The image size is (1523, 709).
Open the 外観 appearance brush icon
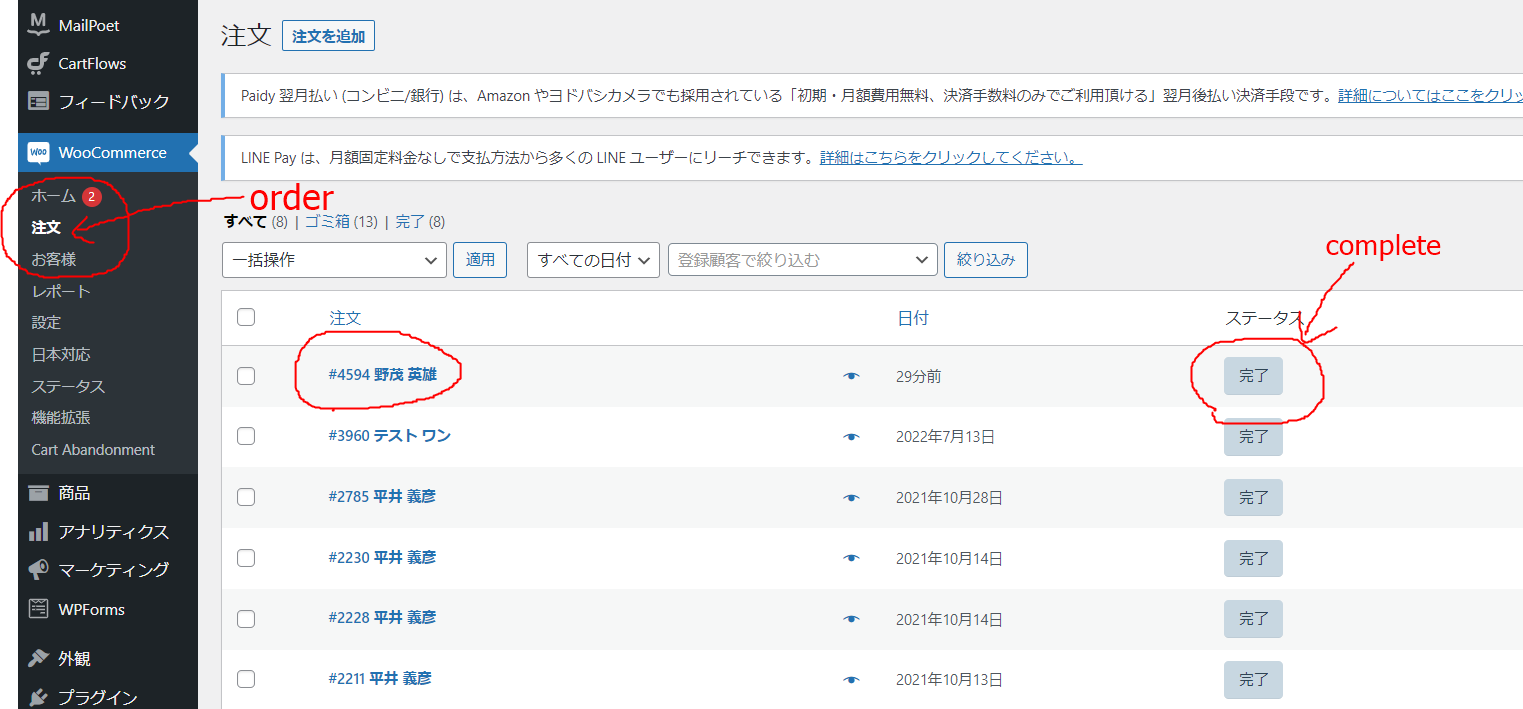coord(38,658)
